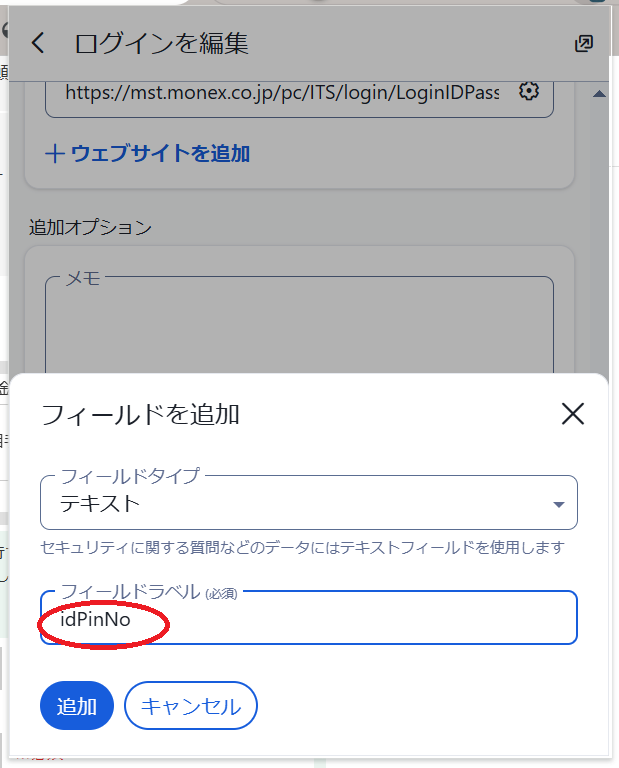
Task: Click the back arrow in the header
Action: pos(39,43)
